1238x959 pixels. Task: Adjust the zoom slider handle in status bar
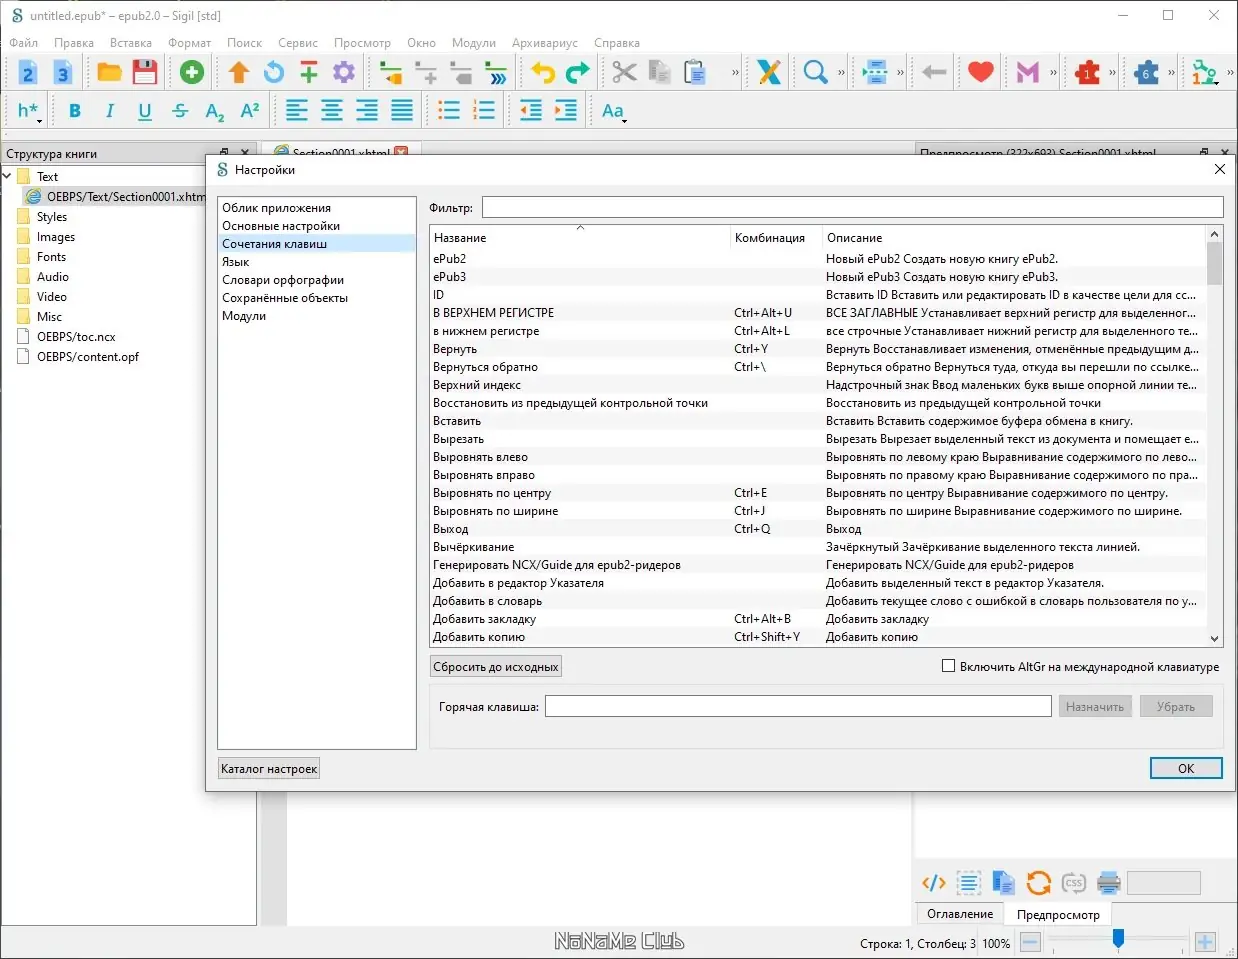(x=1118, y=938)
